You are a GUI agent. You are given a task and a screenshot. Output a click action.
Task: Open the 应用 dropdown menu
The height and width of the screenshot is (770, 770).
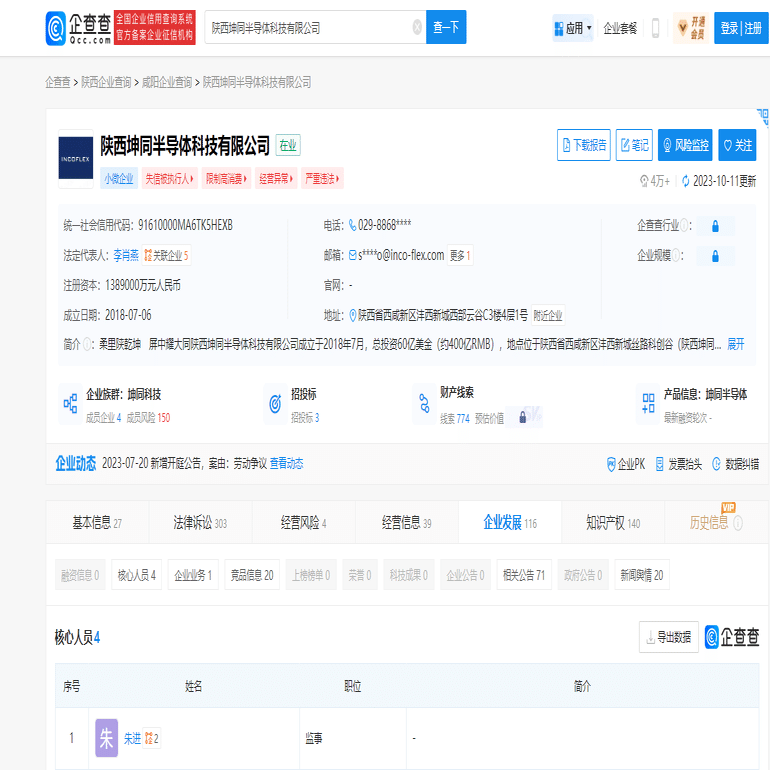(x=573, y=28)
